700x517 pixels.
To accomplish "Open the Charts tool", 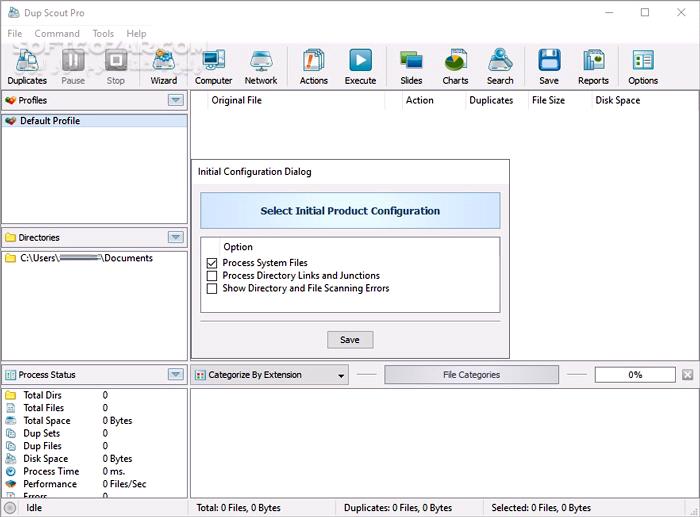I will click(455, 60).
